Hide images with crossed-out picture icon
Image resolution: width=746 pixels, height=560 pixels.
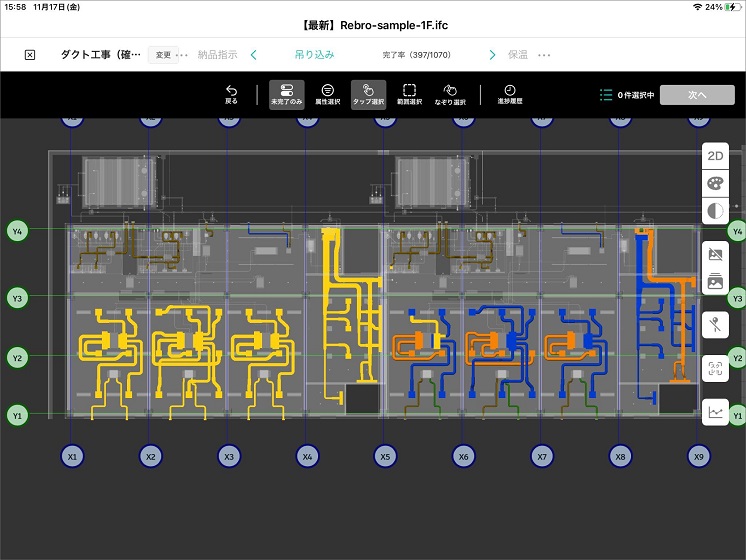click(x=715, y=255)
